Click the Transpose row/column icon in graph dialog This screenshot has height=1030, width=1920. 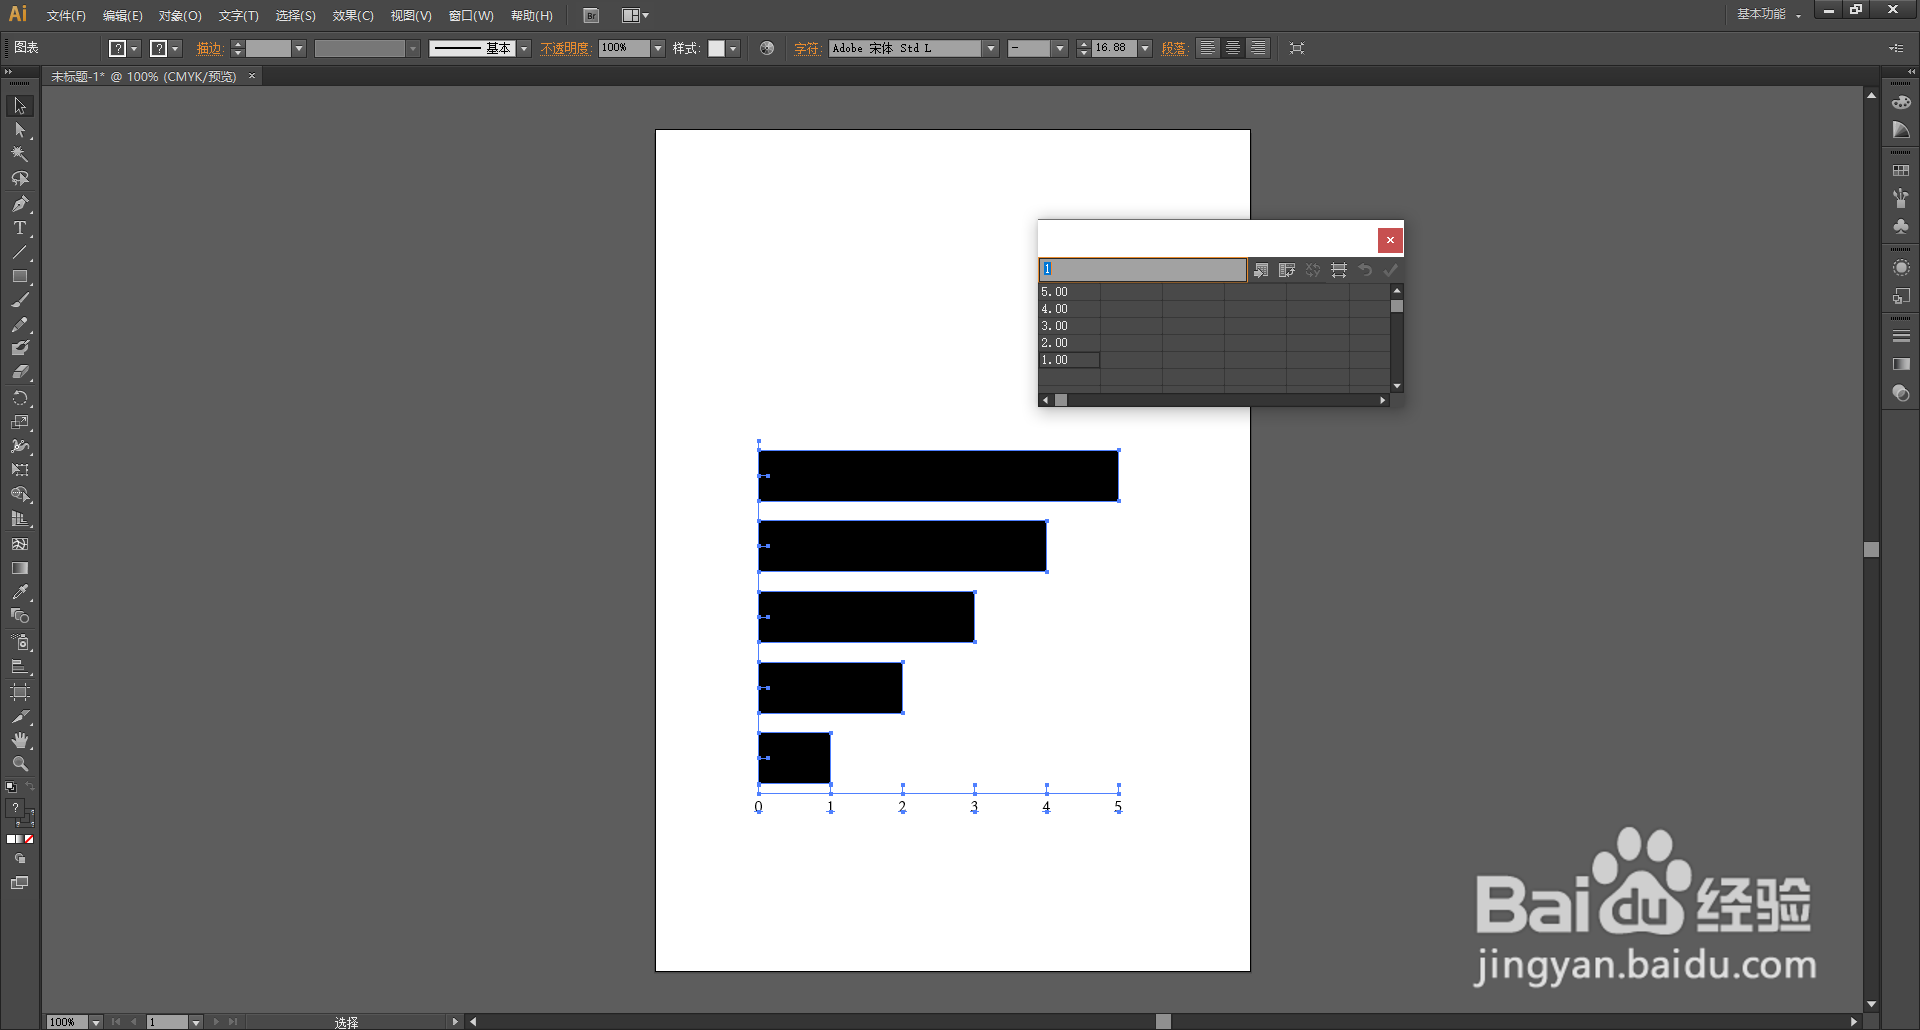[x=1287, y=270]
